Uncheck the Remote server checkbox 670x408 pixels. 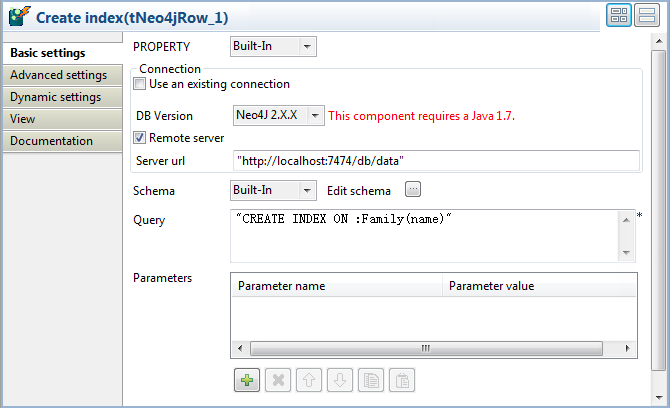[140, 138]
